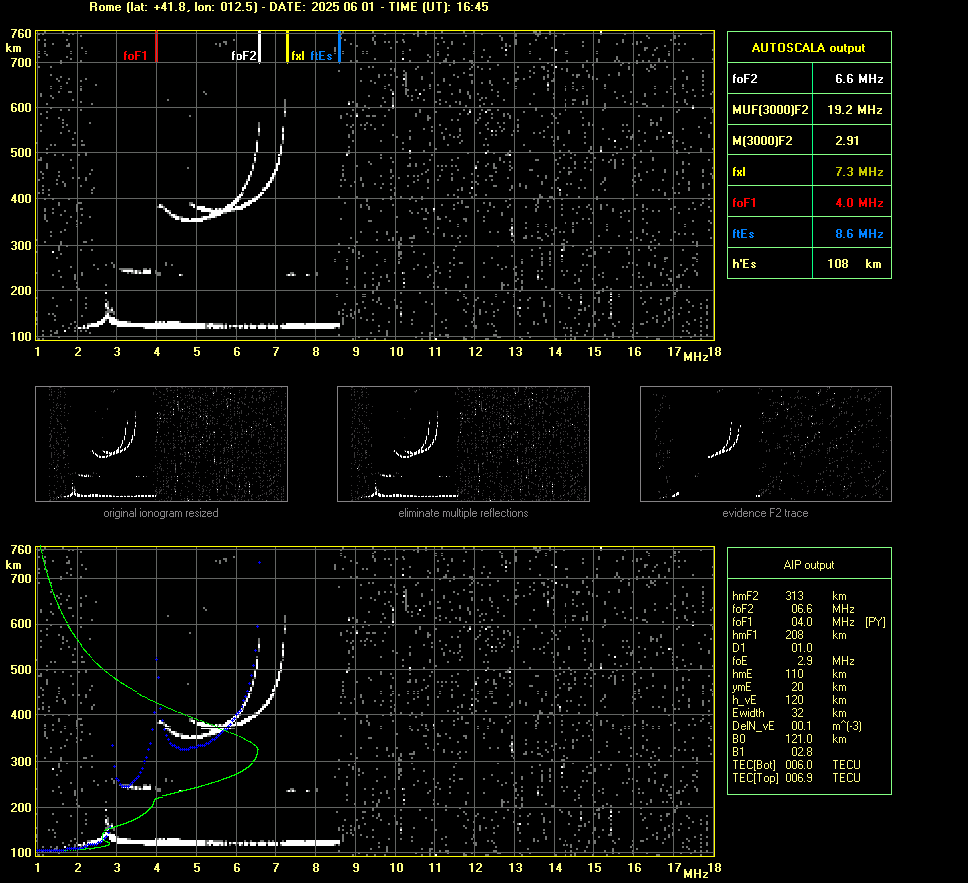Select the h'Es row label
This screenshot has height=883, width=968.
(x=744, y=264)
